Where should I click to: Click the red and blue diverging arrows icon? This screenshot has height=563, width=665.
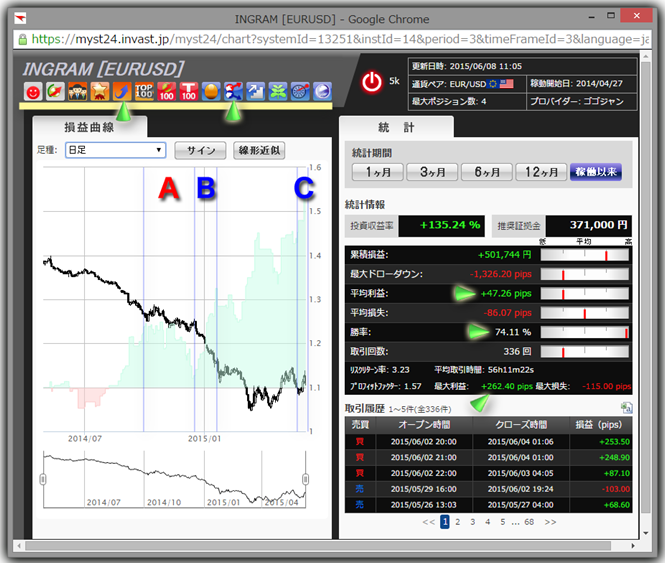click(233, 91)
